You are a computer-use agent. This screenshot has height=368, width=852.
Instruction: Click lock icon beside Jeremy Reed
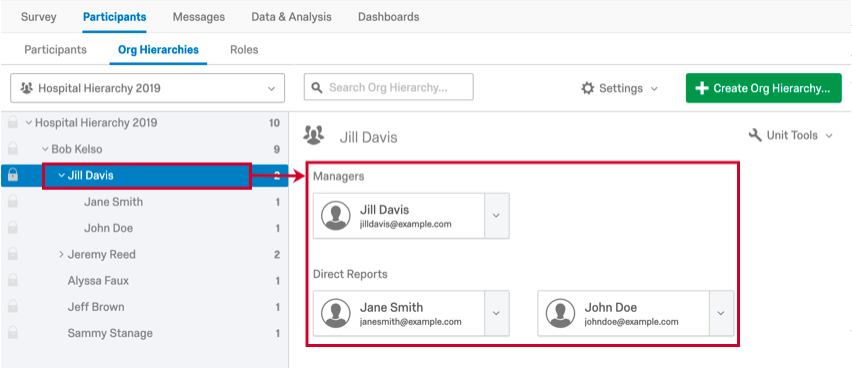point(12,254)
